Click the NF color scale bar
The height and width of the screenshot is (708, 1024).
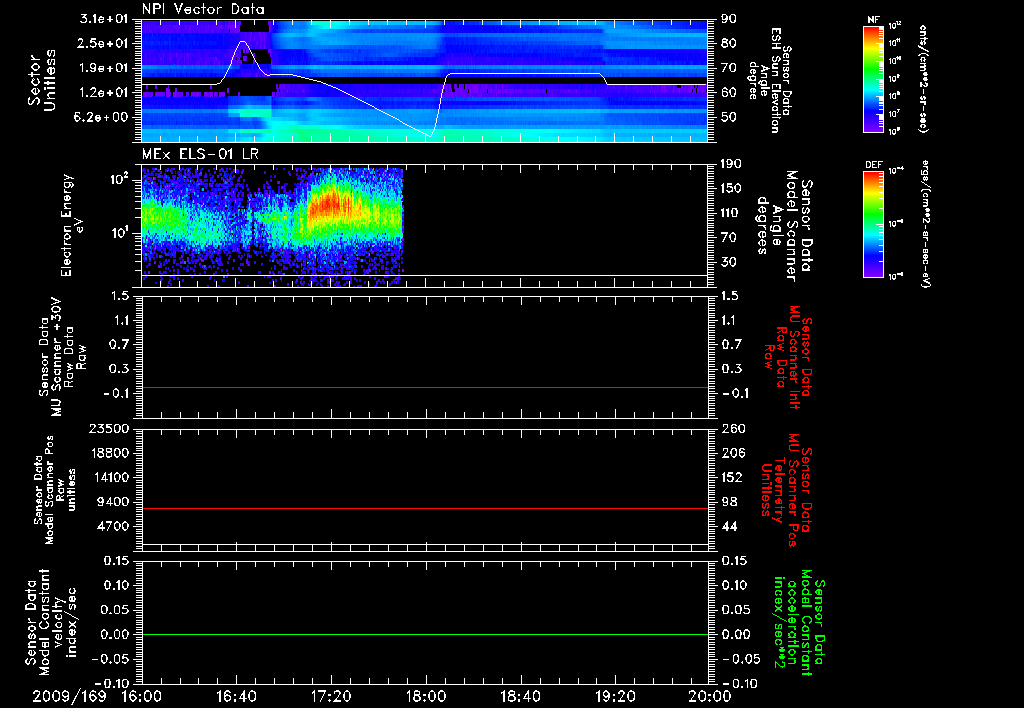point(874,79)
